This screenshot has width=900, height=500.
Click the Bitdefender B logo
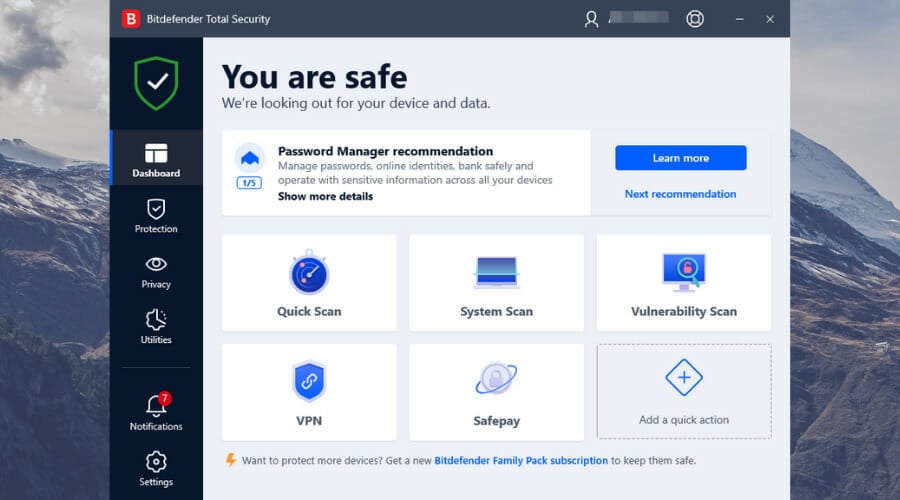point(131,19)
